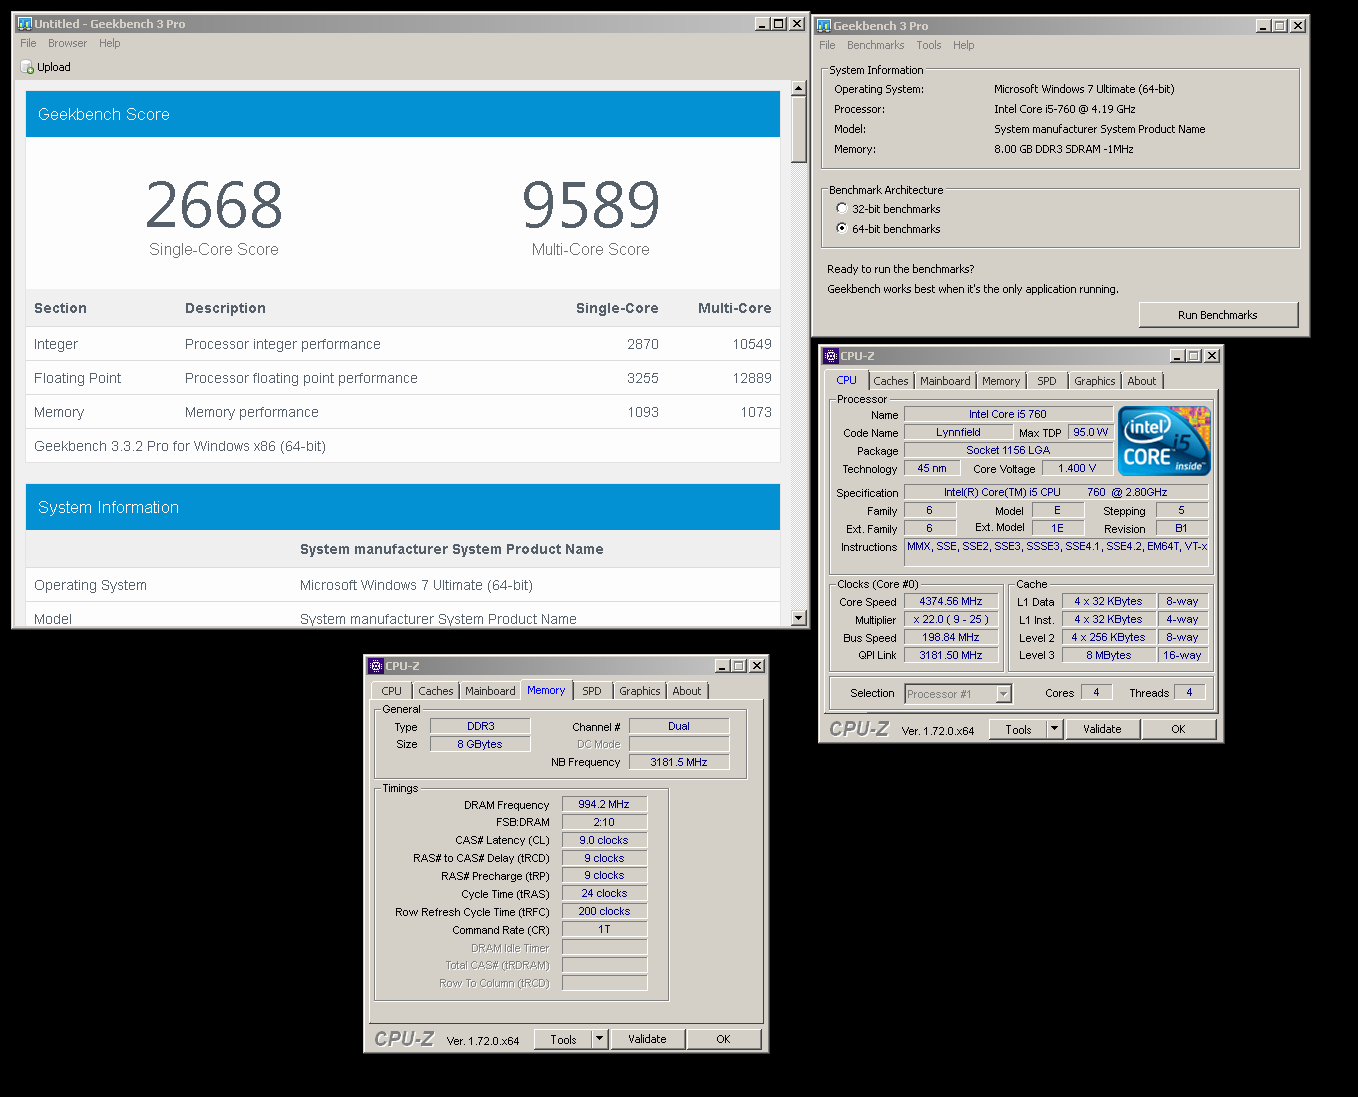The height and width of the screenshot is (1097, 1358).
Task: Click the Command Rate value 1T
Action: tap(604, 929)
